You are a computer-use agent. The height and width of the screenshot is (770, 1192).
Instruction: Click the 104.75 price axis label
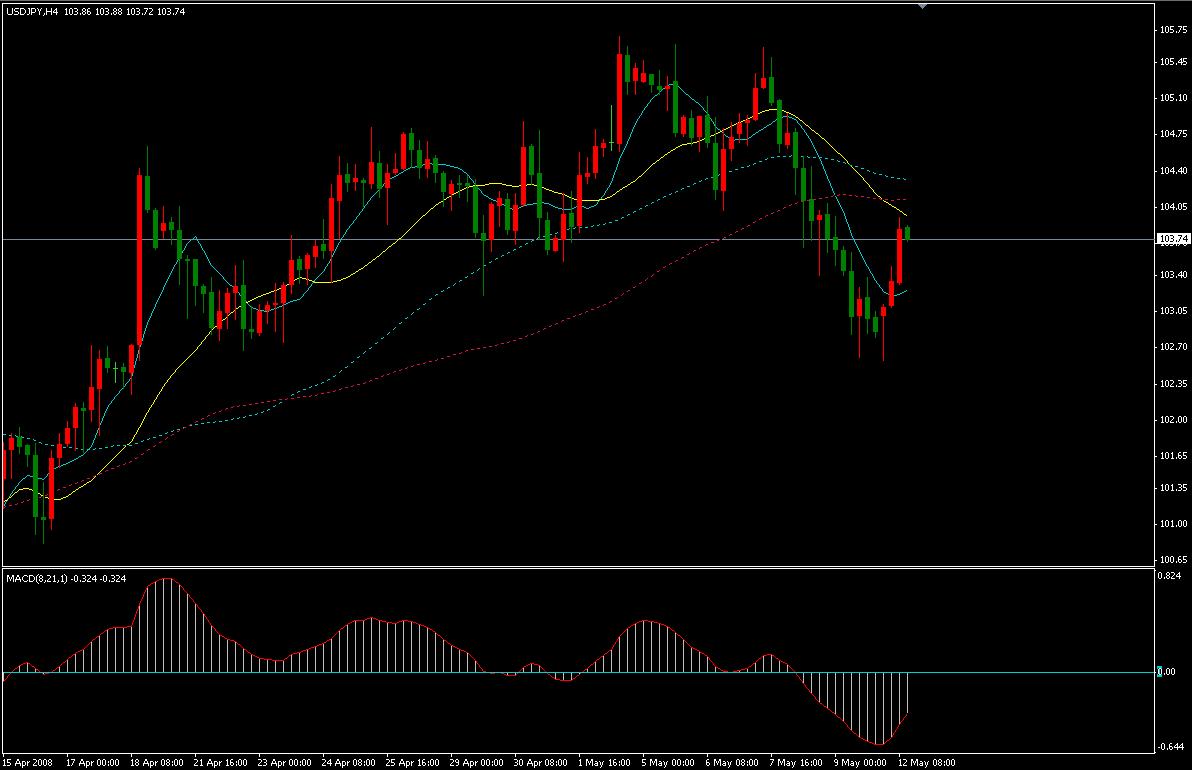point(1173,134)
